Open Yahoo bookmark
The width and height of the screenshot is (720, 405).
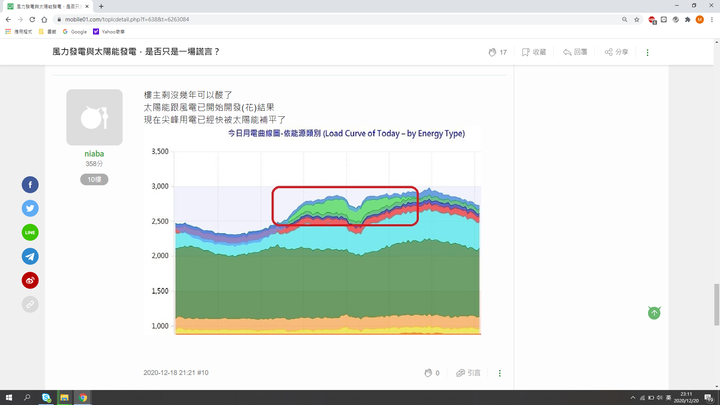[109, 32]
